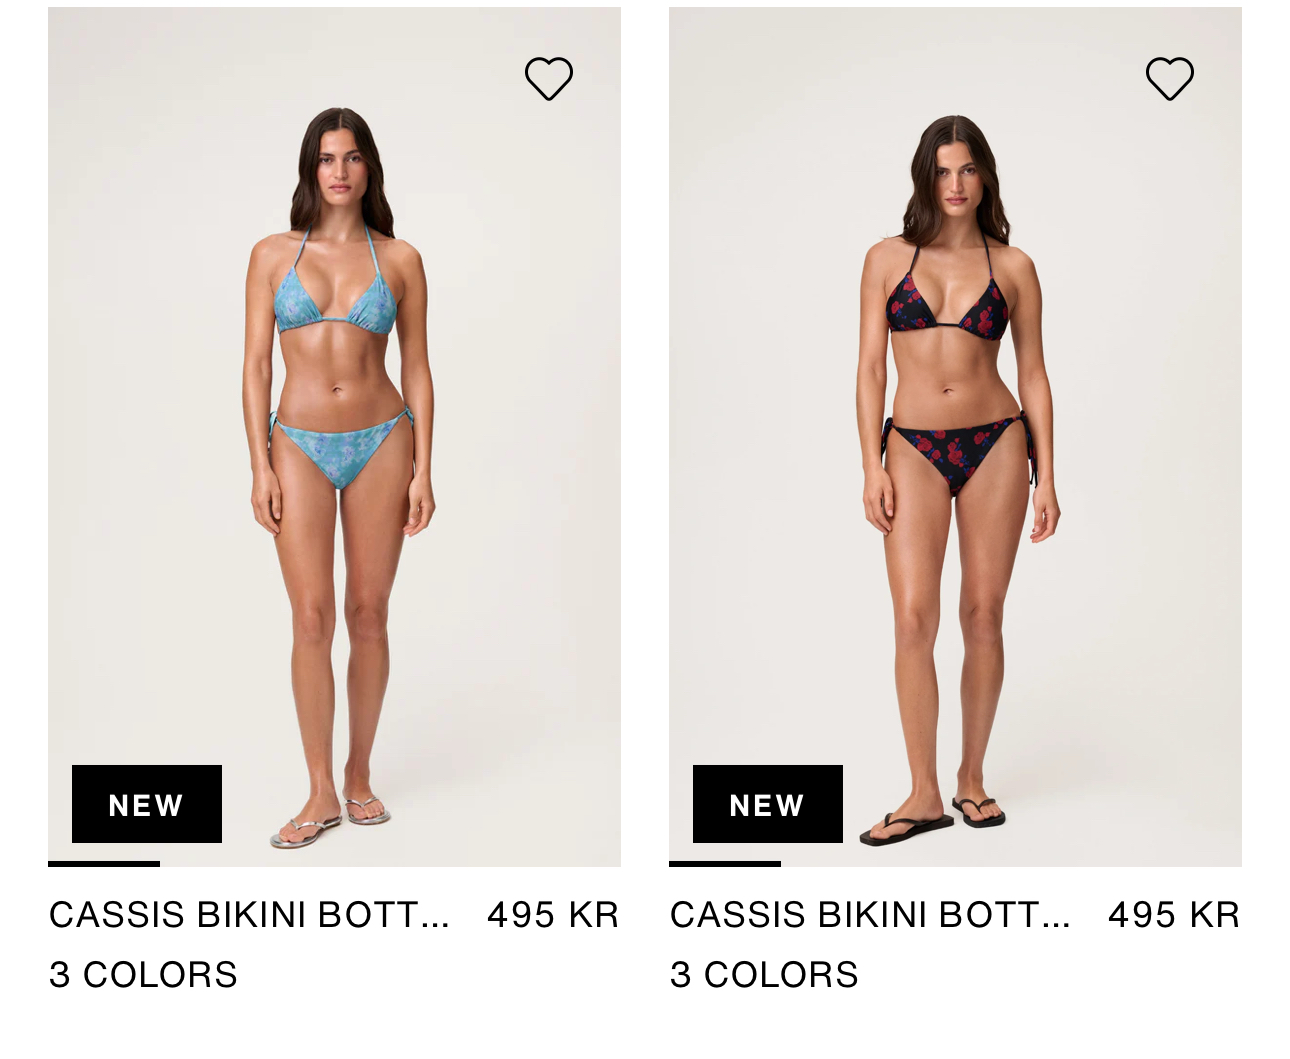Click the NEW badge on the floral bikini photo

tap(768, 804)
